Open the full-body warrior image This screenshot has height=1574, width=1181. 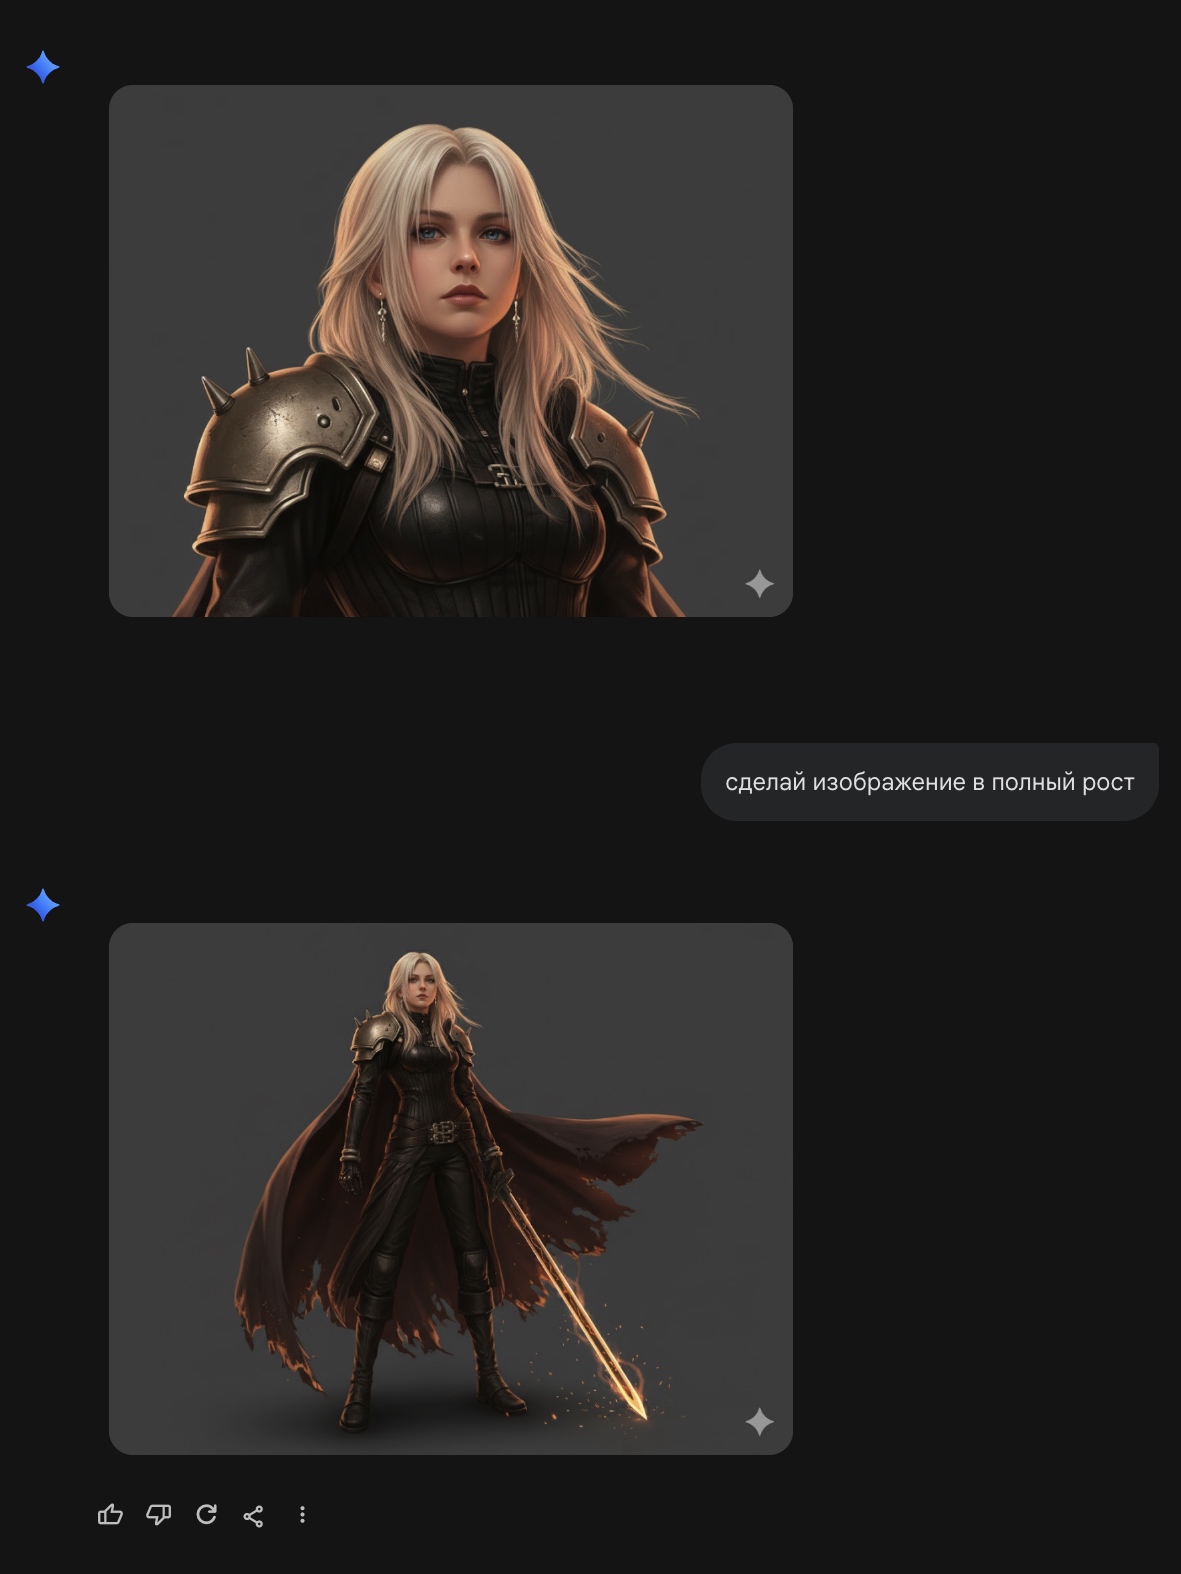[450, 1188]
